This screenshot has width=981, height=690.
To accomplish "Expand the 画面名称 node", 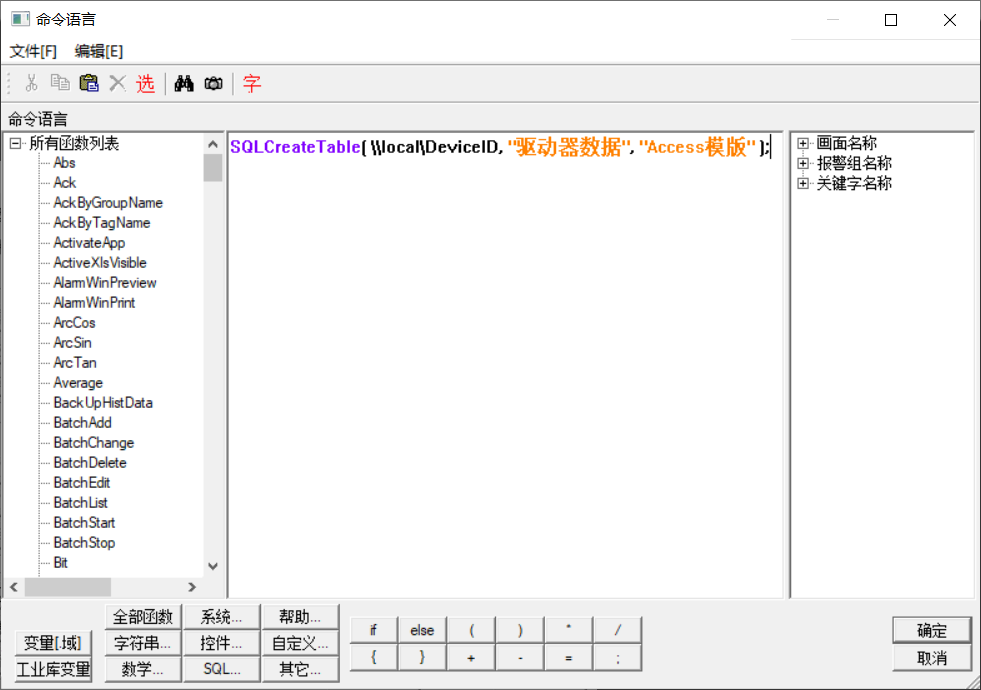I will click(803, 143).
